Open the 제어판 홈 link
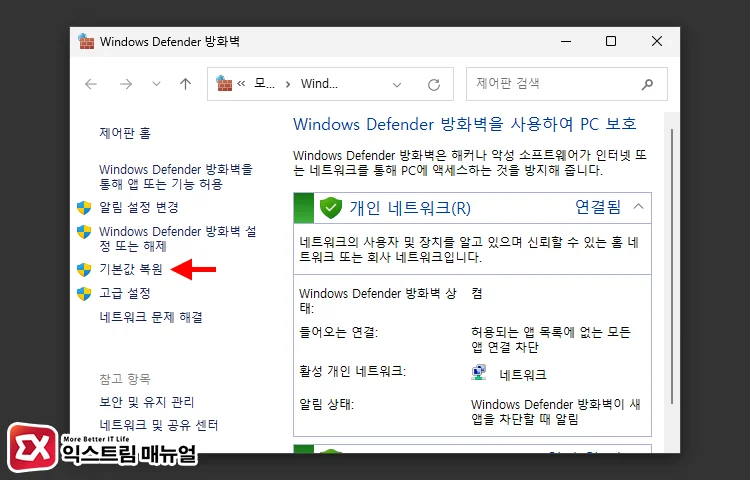The height and width of the screenshot is (480, 750). 125,133
